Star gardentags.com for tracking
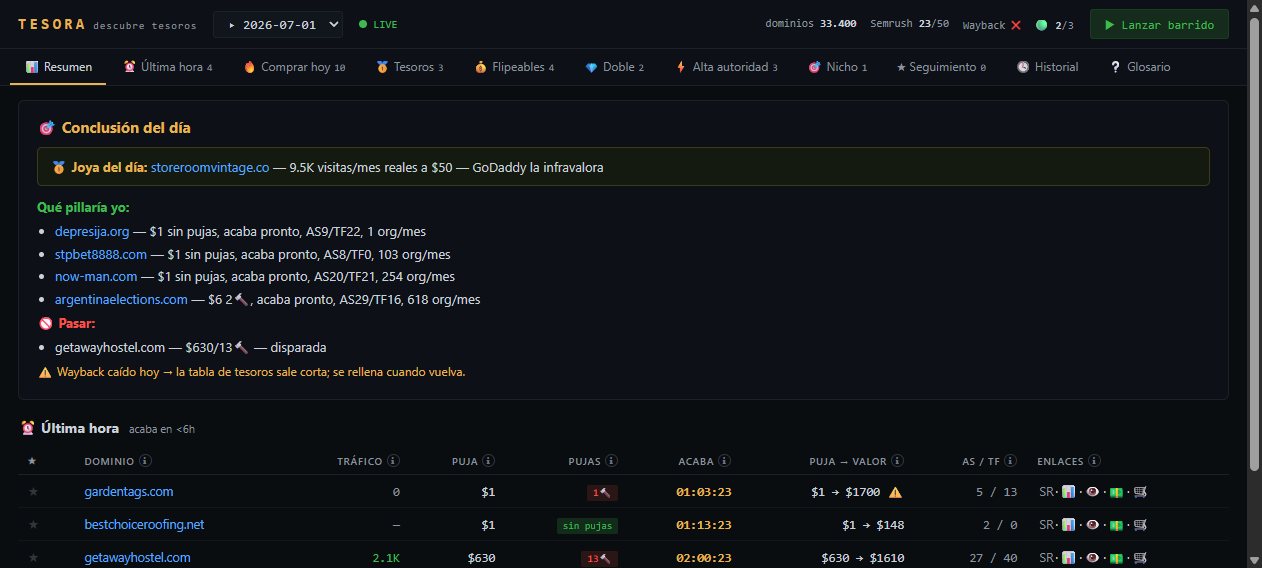This screenshot has height=568, width=1262. (x=32, y=492)
